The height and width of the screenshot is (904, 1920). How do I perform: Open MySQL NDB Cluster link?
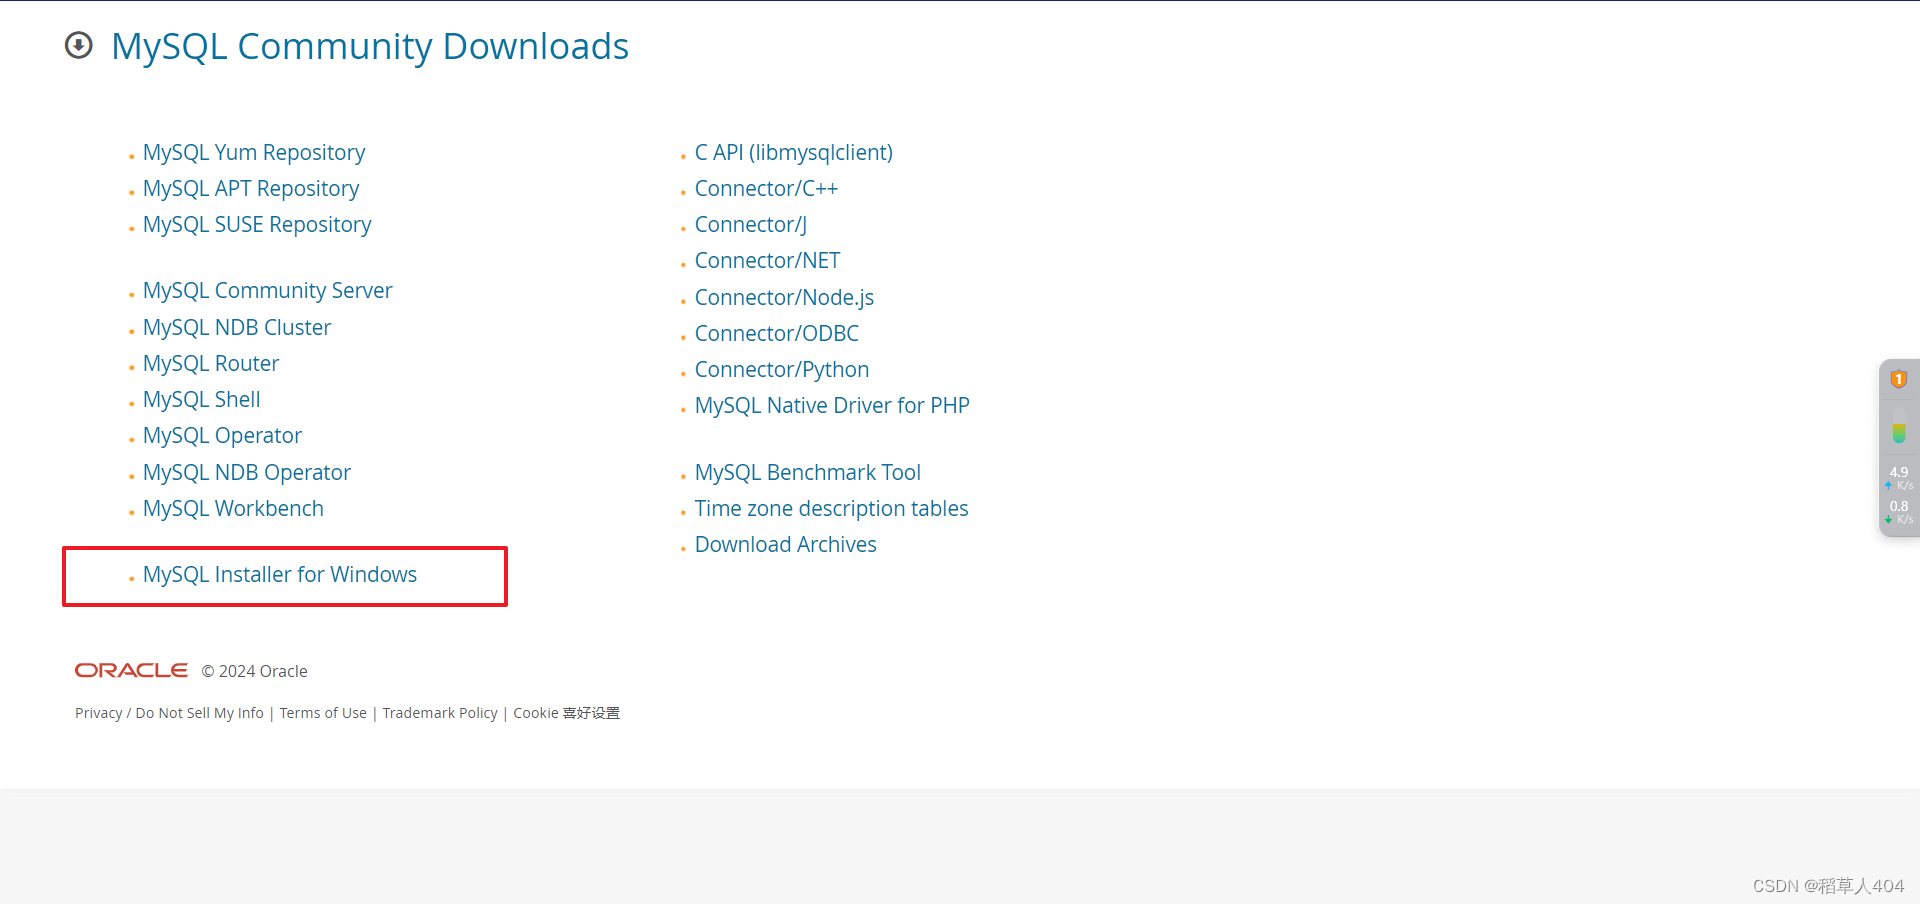point(237,328)
